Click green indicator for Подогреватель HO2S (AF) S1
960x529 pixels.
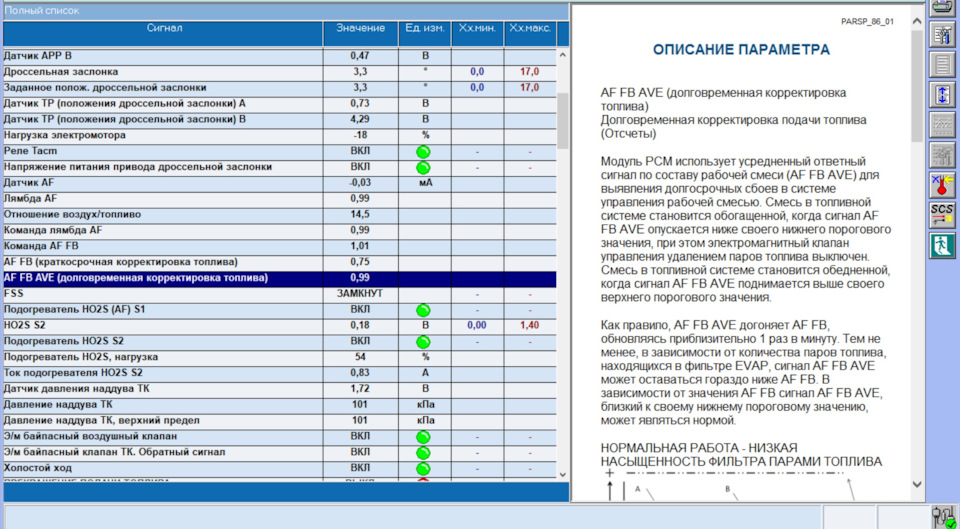423,310
